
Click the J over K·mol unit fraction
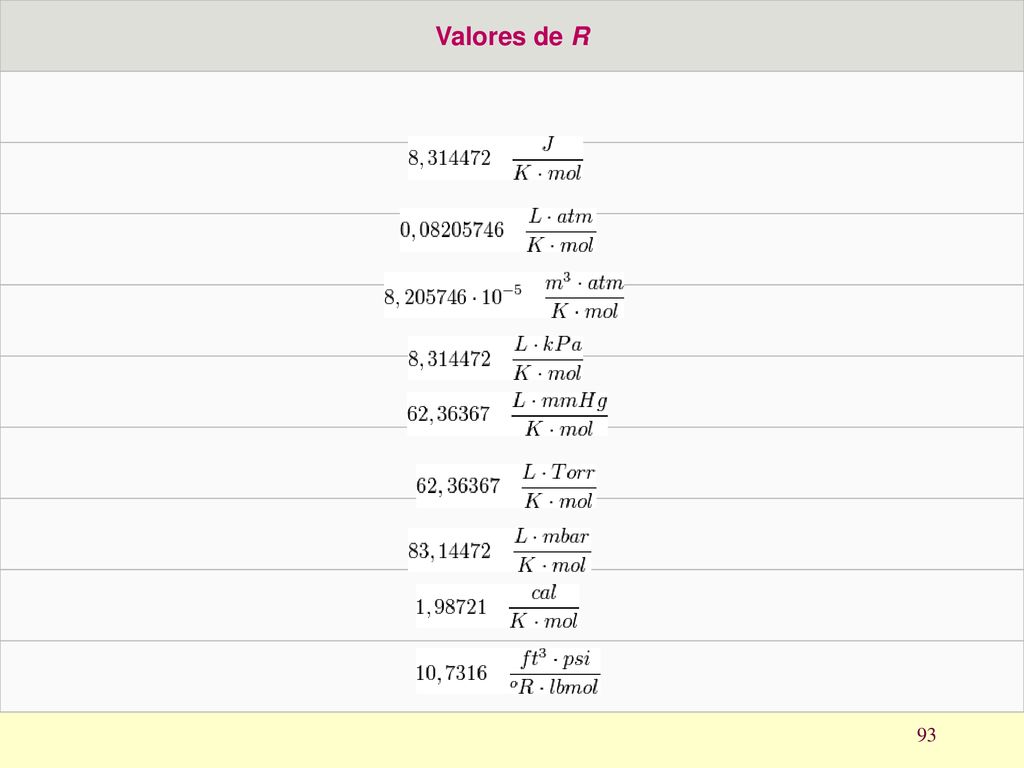point(547,159)
